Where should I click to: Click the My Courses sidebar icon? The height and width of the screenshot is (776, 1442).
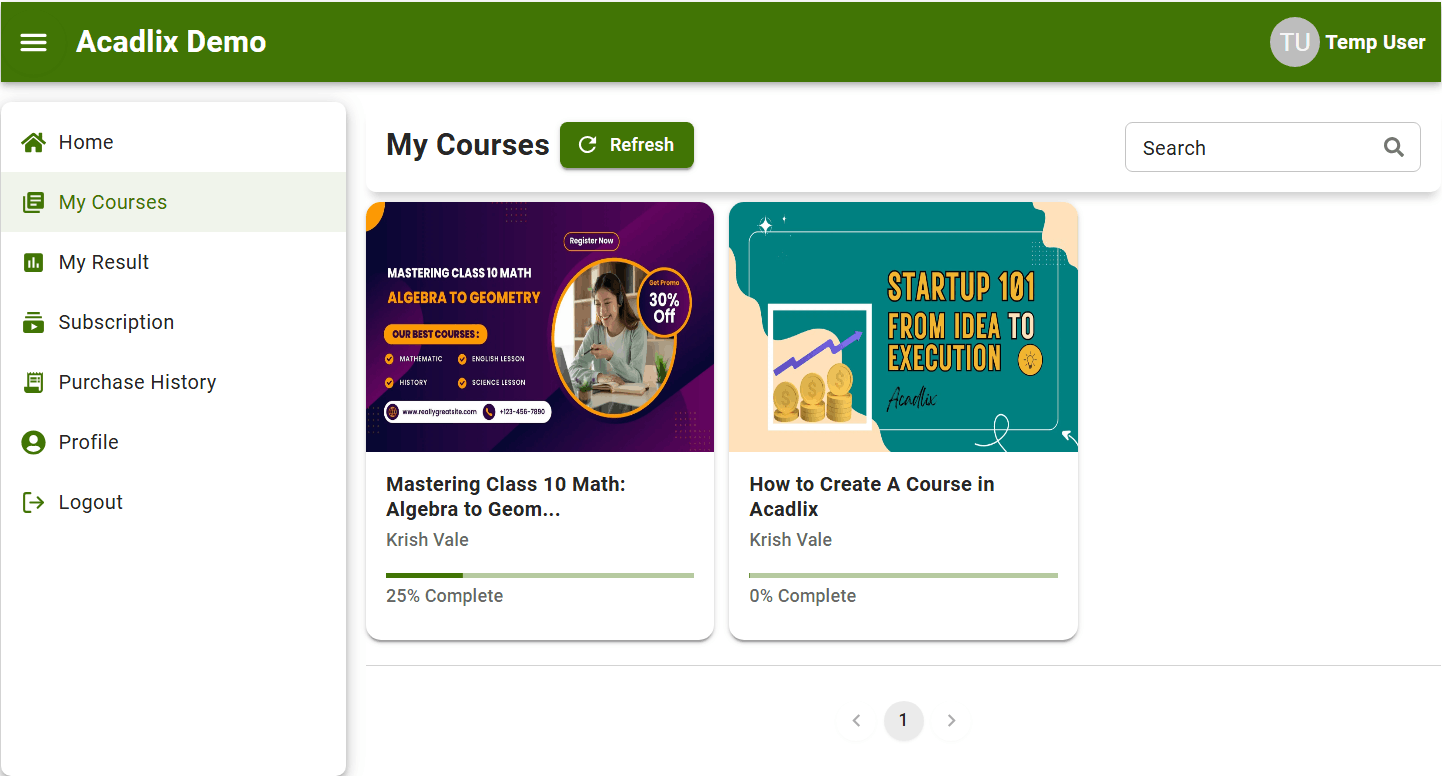pyautogui.click(x=34, y=202)
